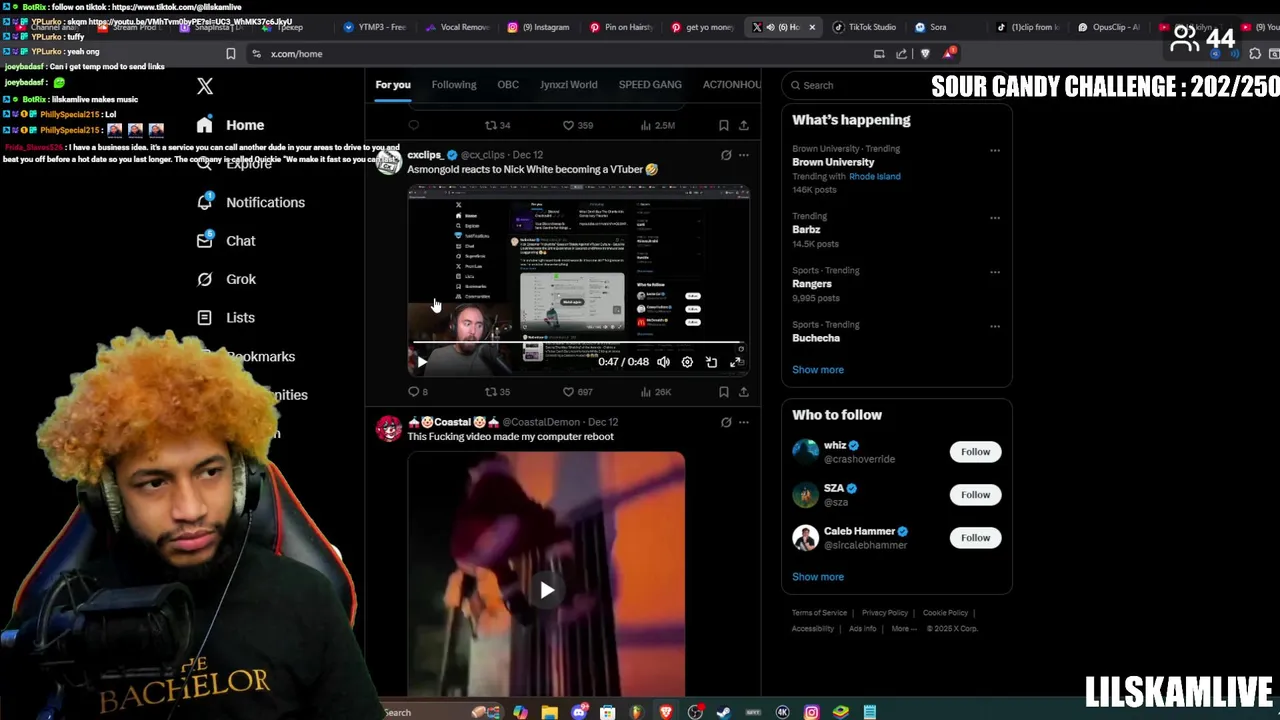Open OBS Studio from the taskbar
Viewport: 1280px width, 720px height.
(695, 712)
